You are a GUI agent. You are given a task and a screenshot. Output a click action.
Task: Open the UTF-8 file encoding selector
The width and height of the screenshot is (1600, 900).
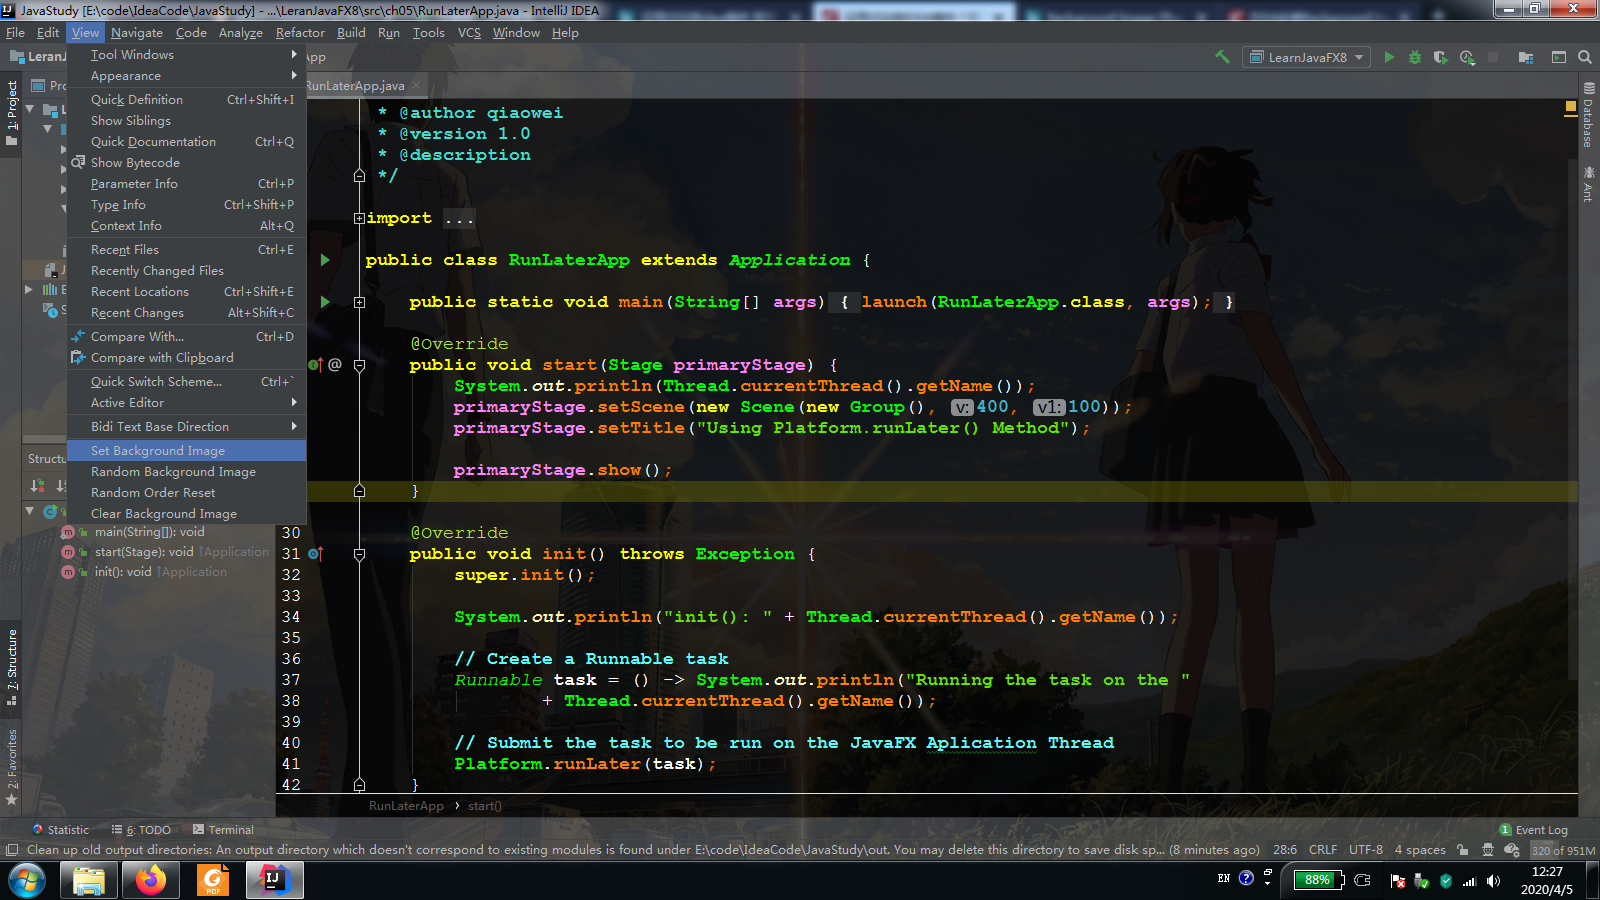tap(1365, 850)
